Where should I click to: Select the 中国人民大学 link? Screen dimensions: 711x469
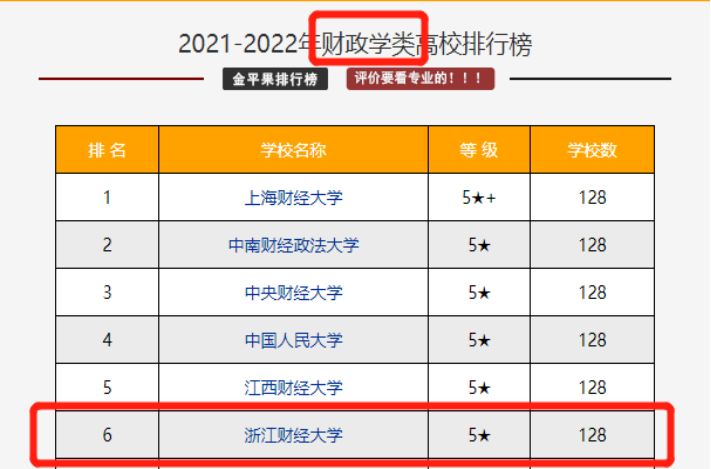coord(293,340)
